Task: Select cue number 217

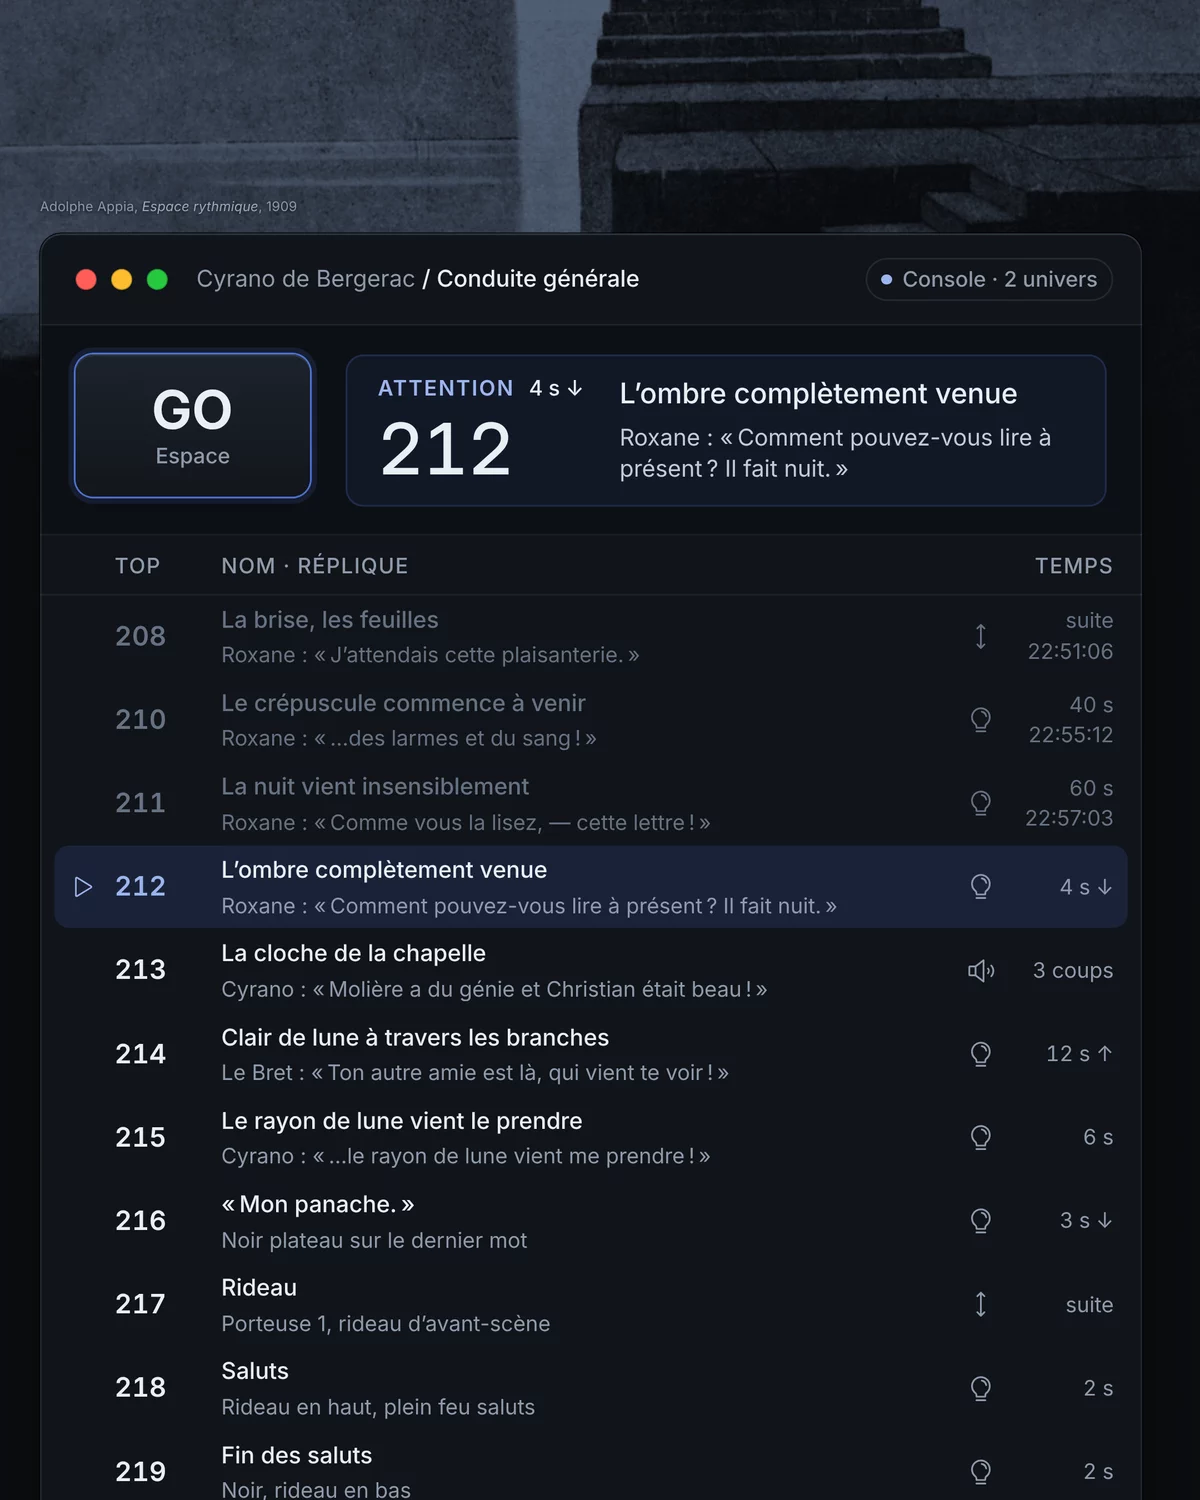Action: (x=140, y=1304)
